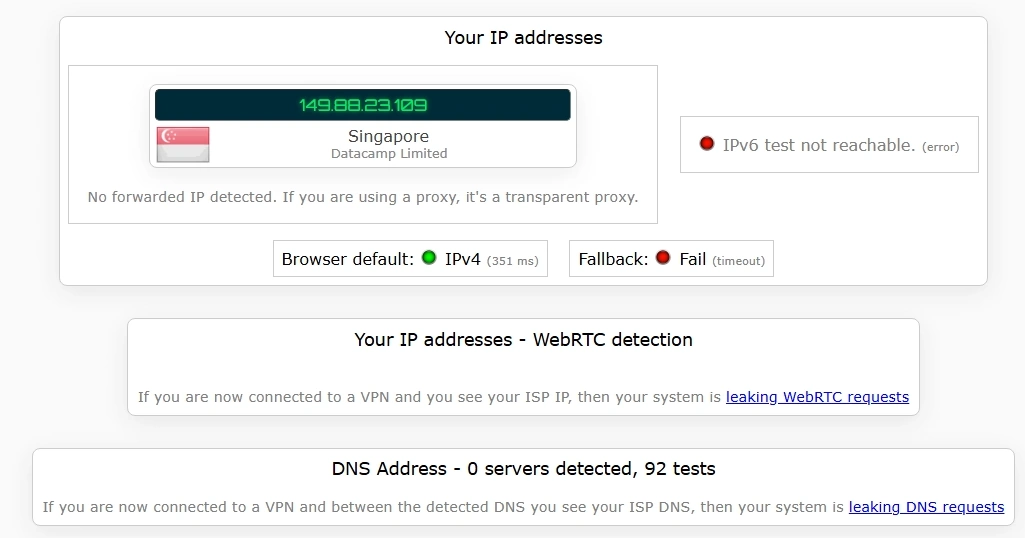Click the IPv6 test not reachable message
1025x538 pixels.
[819, 145]
